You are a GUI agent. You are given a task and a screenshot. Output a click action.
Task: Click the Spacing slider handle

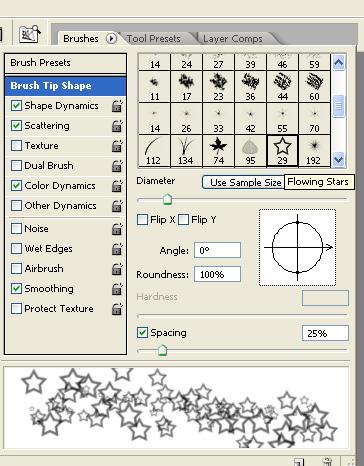(x=162, y=350)
